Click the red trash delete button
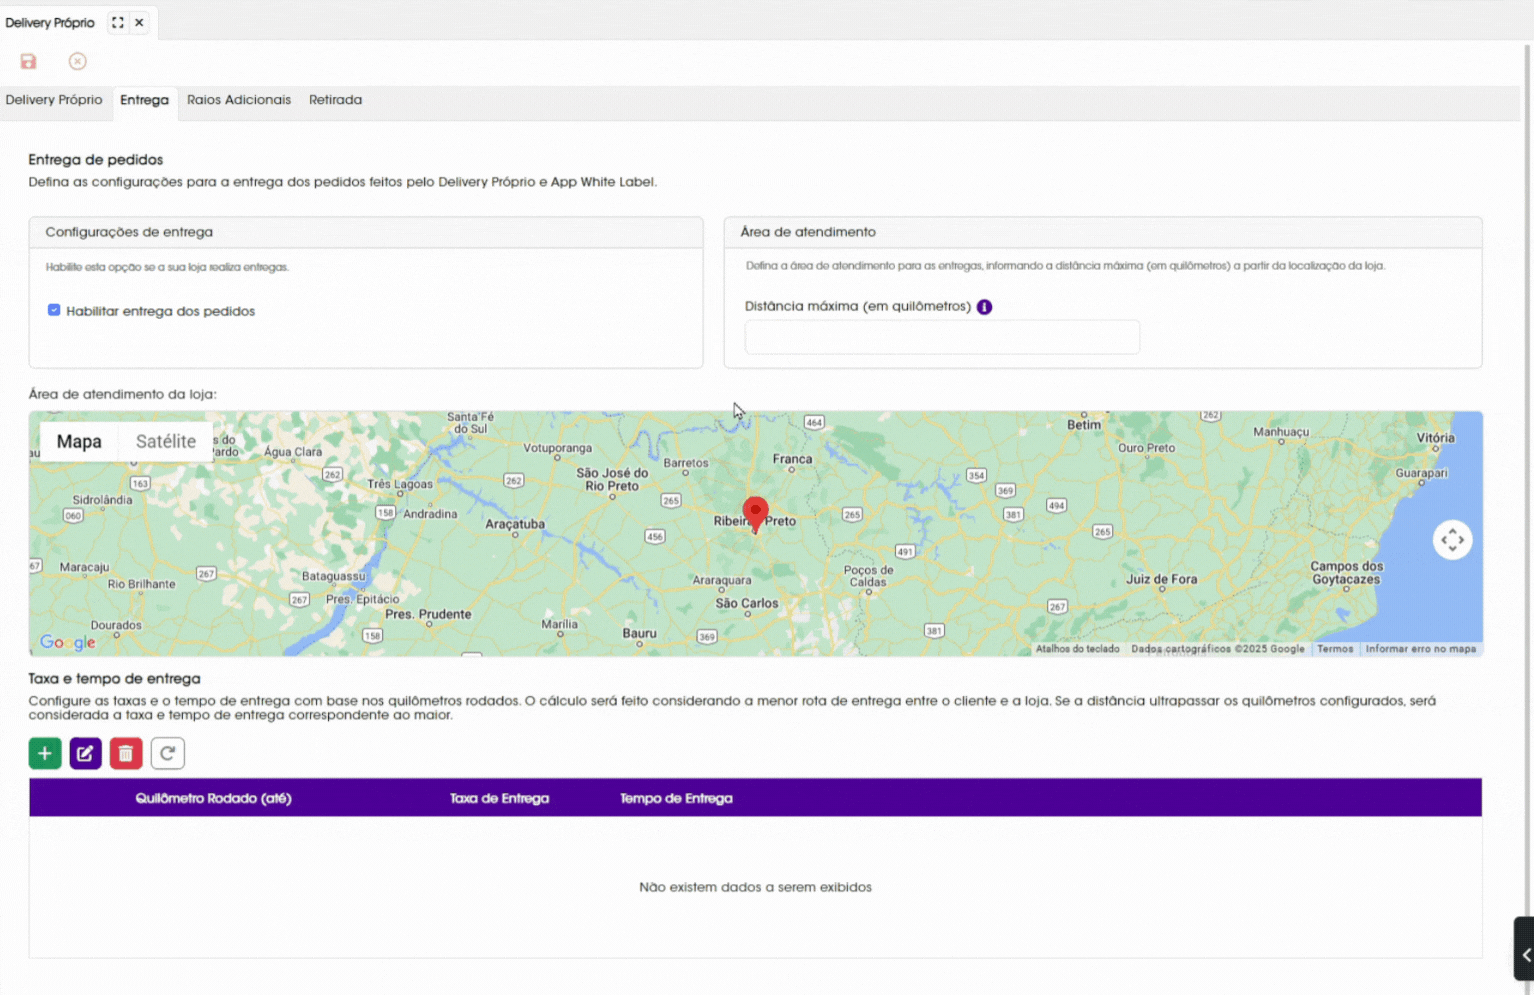Screen dimensions: 1534x995 click(x=126, y=753)
